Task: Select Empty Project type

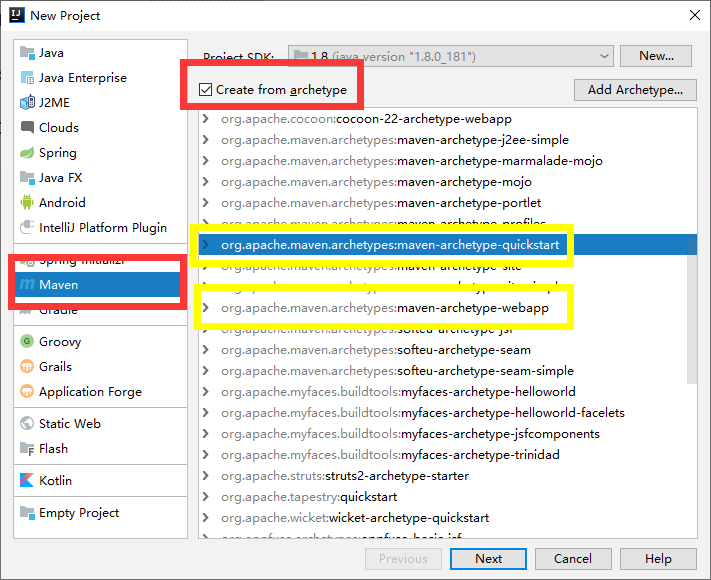Action: coord(100,513)
